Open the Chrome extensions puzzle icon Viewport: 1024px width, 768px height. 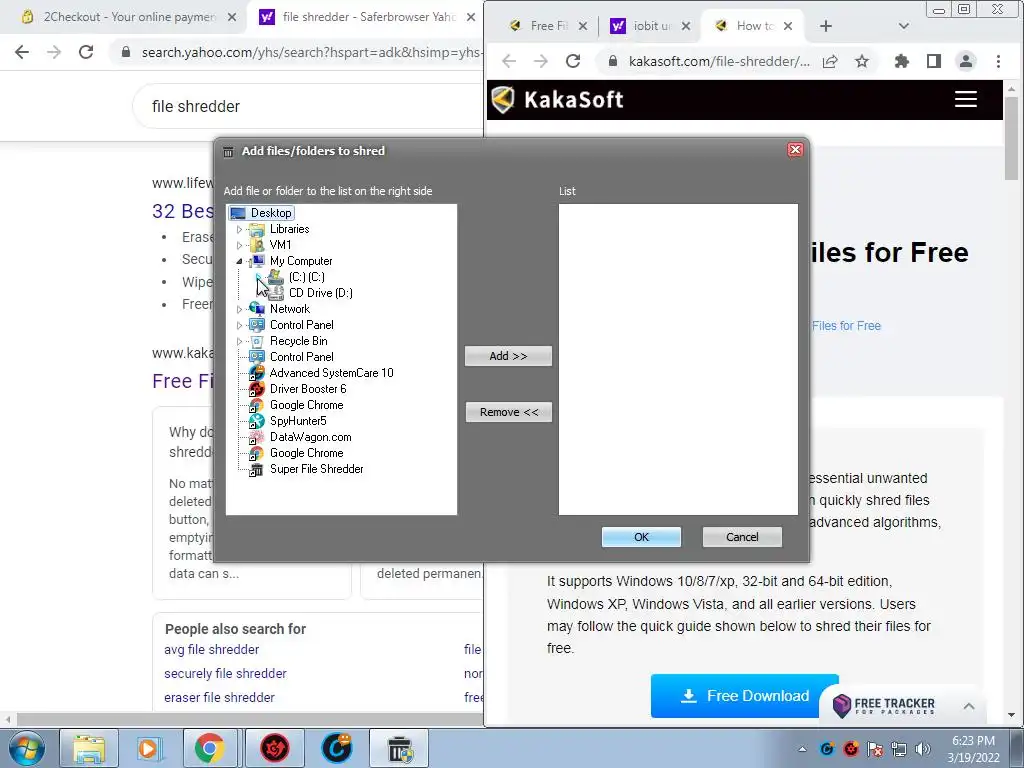[902, 61]
